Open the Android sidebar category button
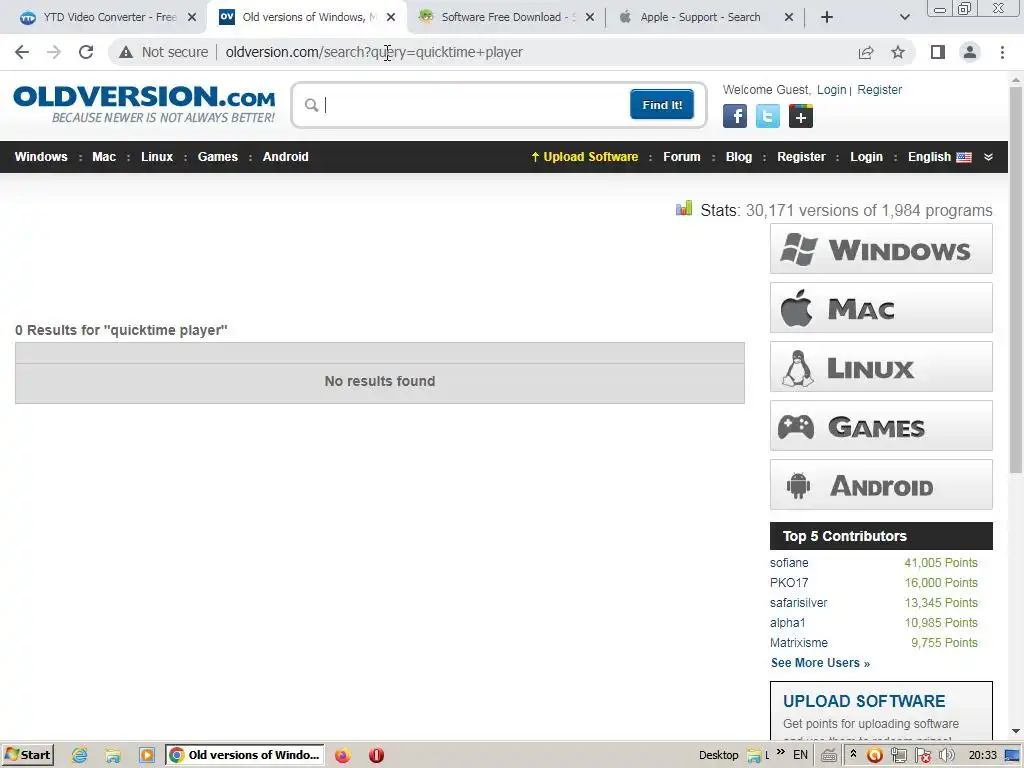1024x768 pixels. click(881, 485)
